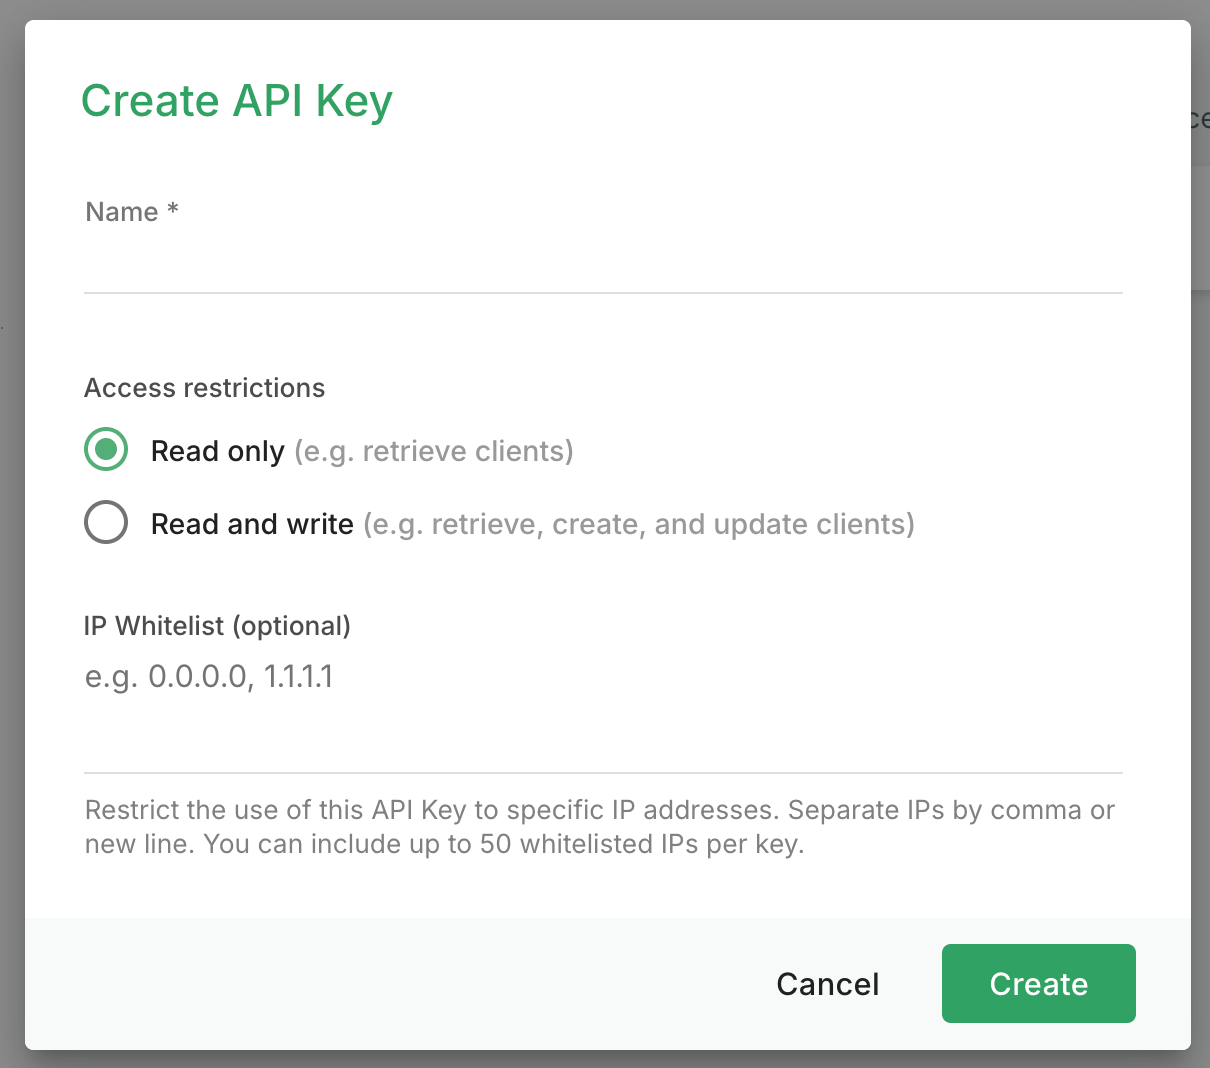Click the "IP Whitelist (optional)" label
Image resolution: width=1210 pixels, height=1068 pixels.
pos(217,626)
